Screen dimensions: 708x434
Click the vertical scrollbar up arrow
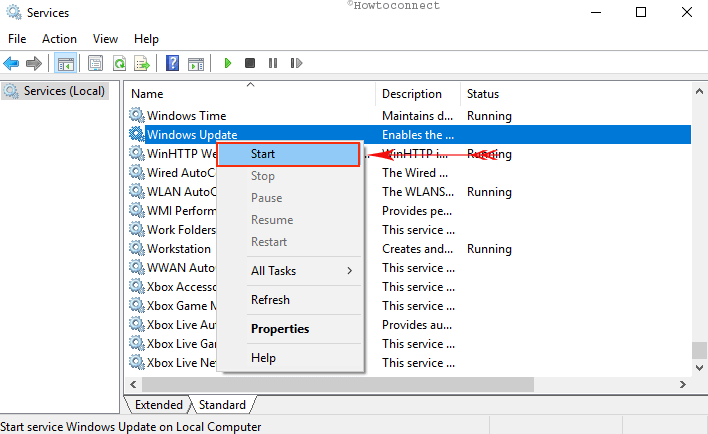point(699,91)
